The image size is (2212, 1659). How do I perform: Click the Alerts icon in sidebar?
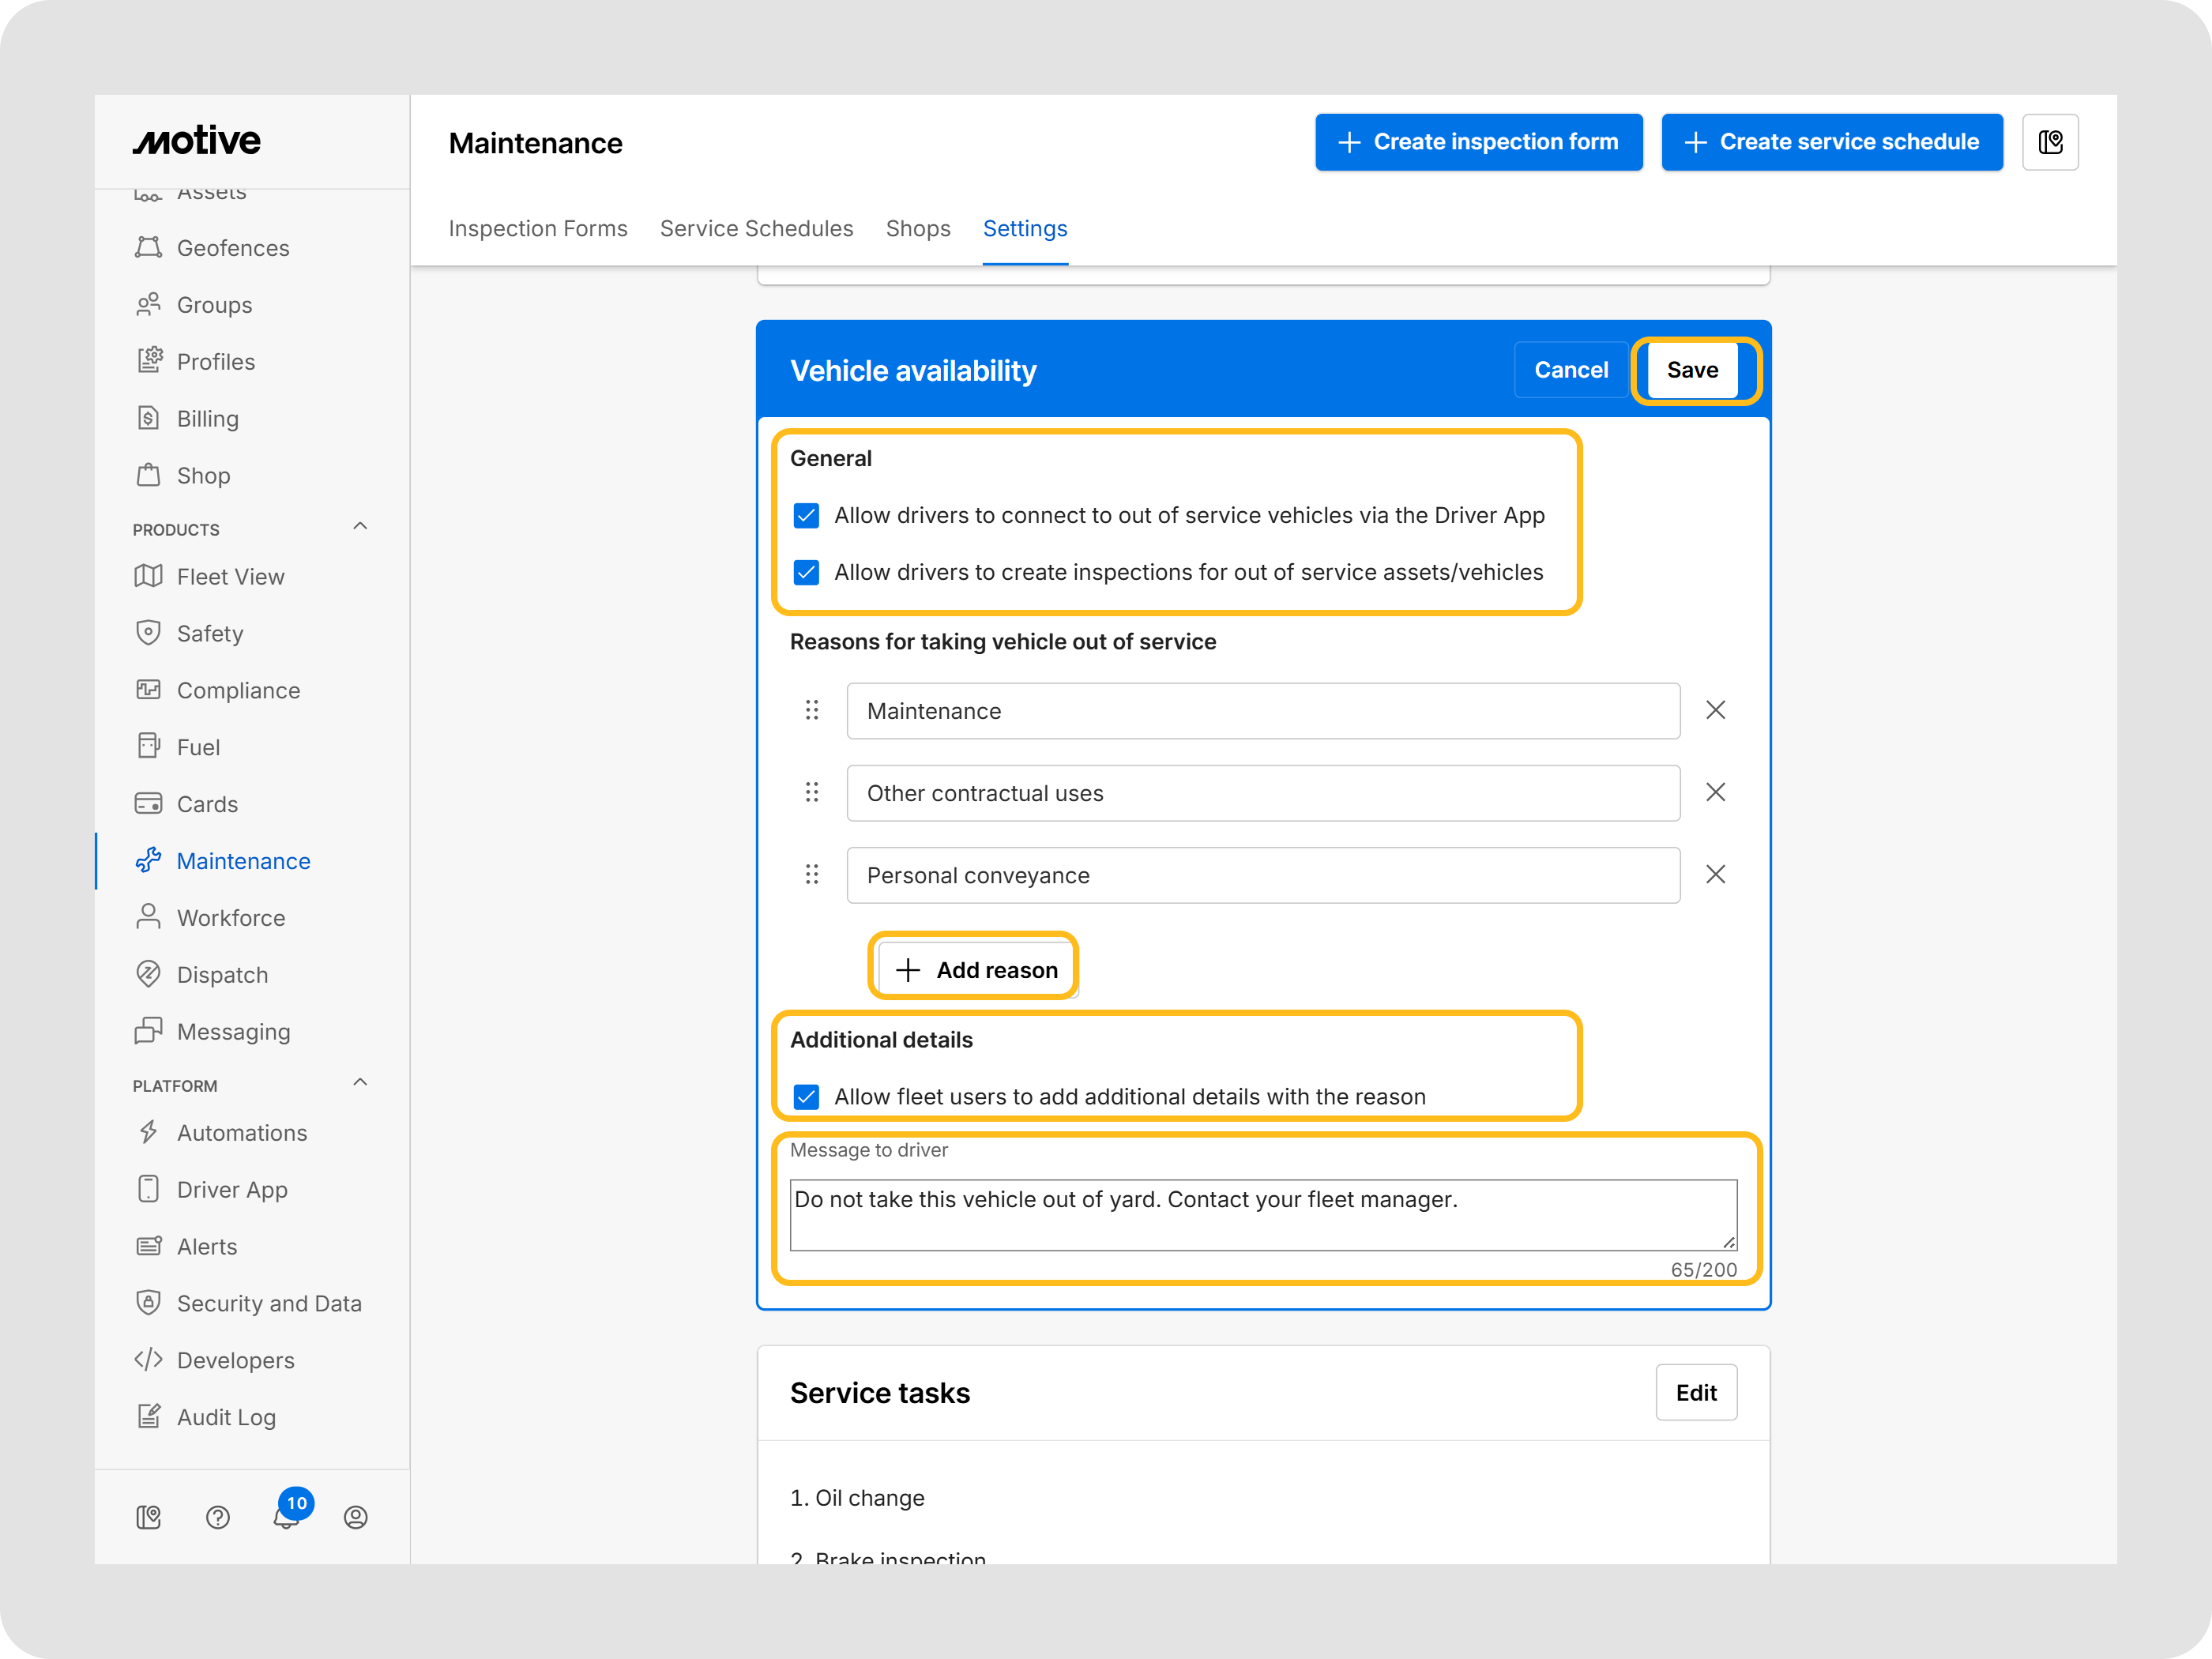148,1246
